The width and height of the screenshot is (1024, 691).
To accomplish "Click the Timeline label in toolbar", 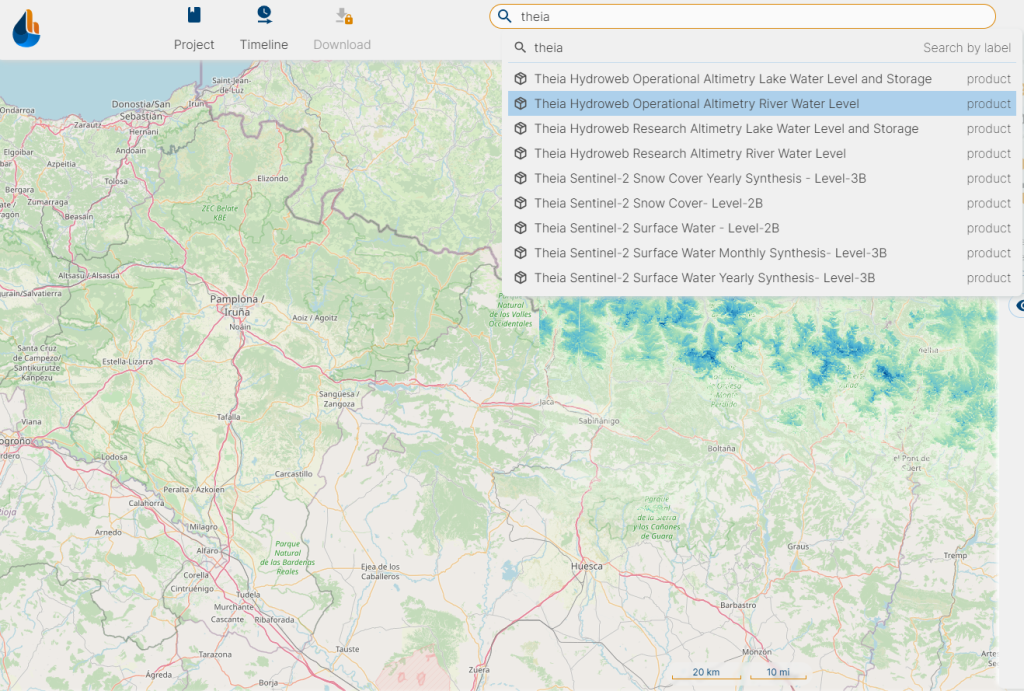I will (264, 44).
